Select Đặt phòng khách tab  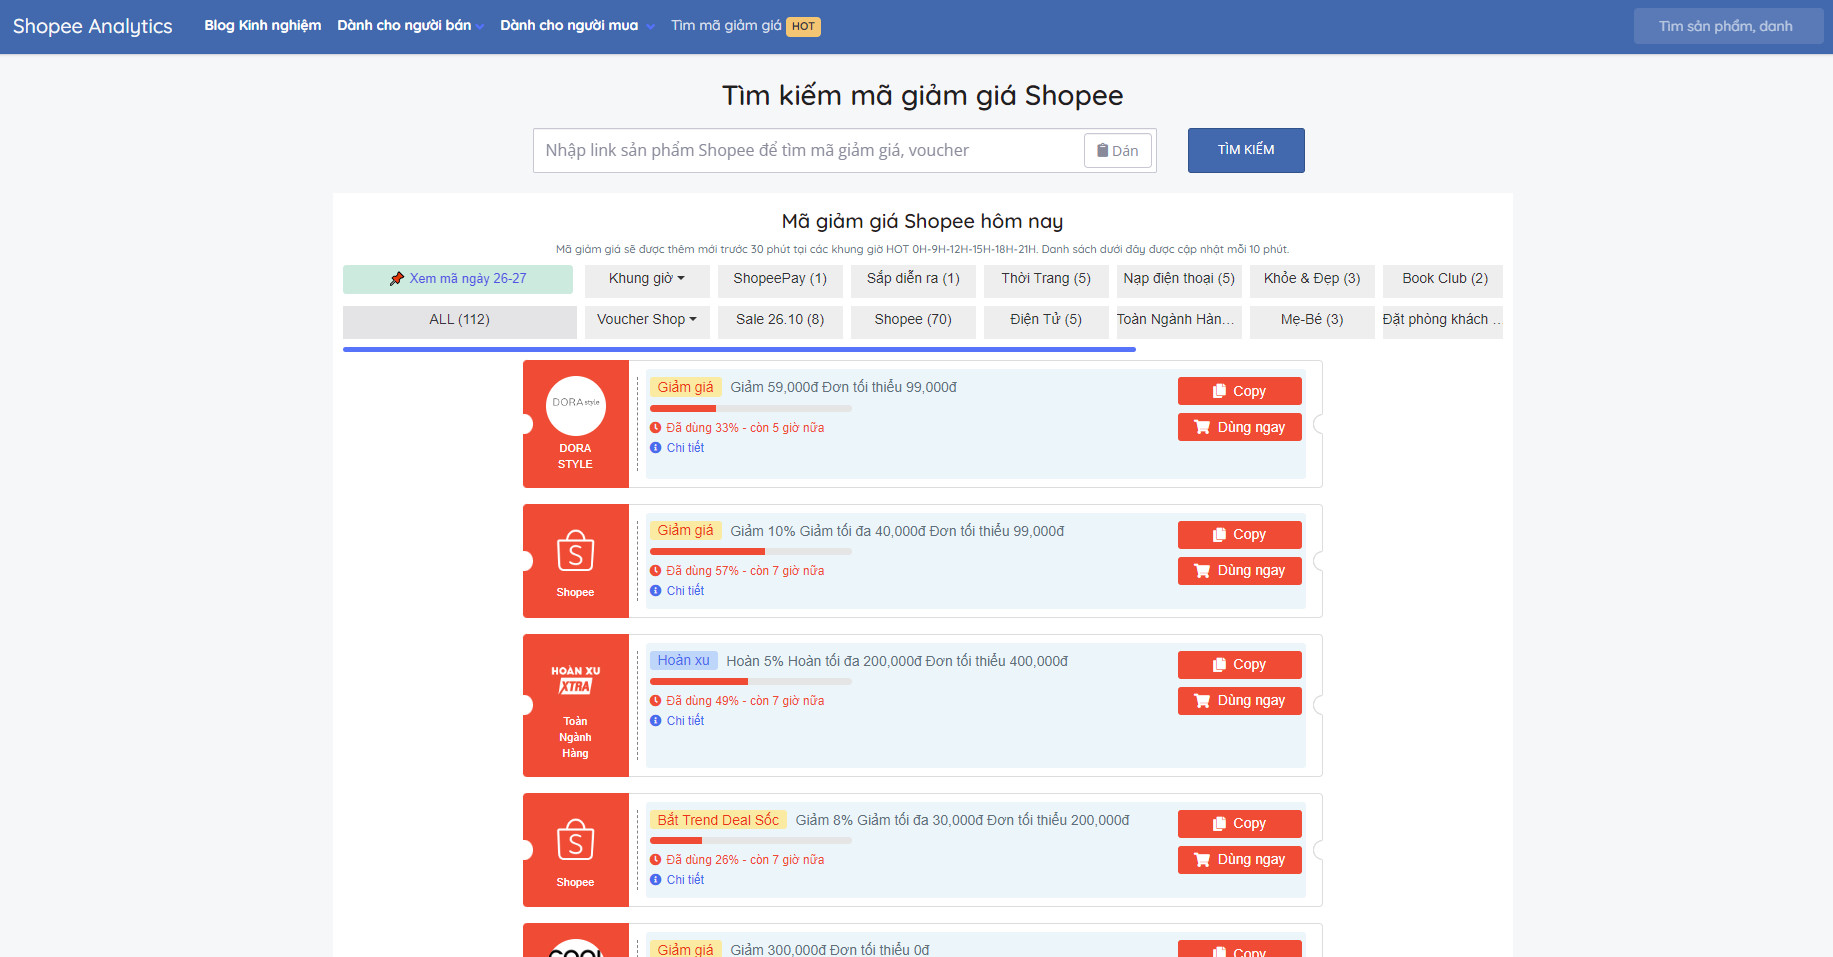tap(1442, 320)
